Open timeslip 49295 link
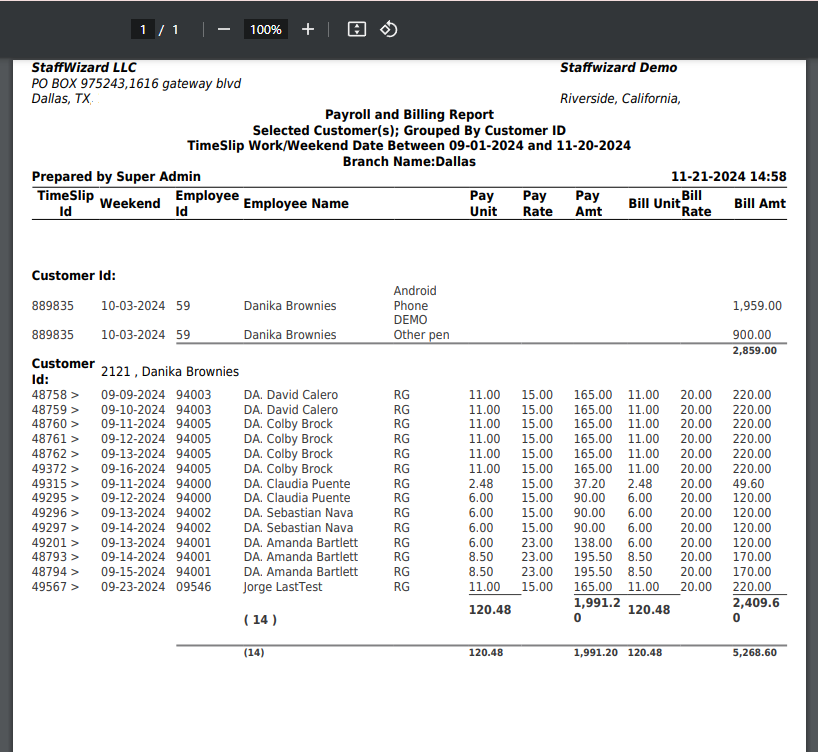 coord(55,498)
